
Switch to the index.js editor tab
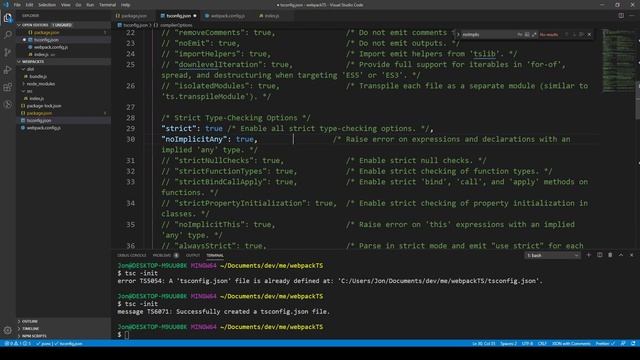coord(272,16)
